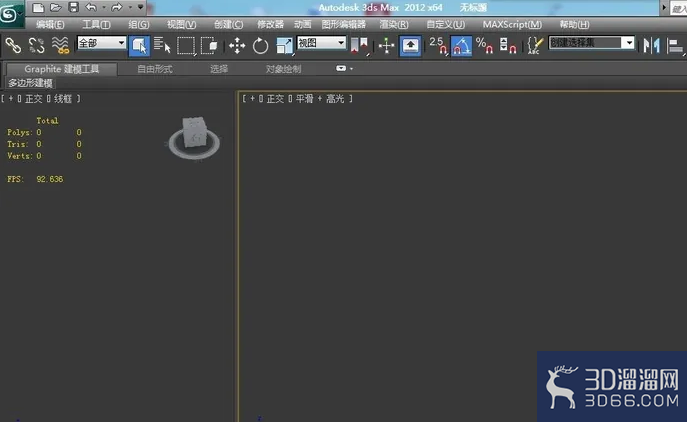
Task: Switch to 选择 ribbon tab
Action: coord(219,69)
